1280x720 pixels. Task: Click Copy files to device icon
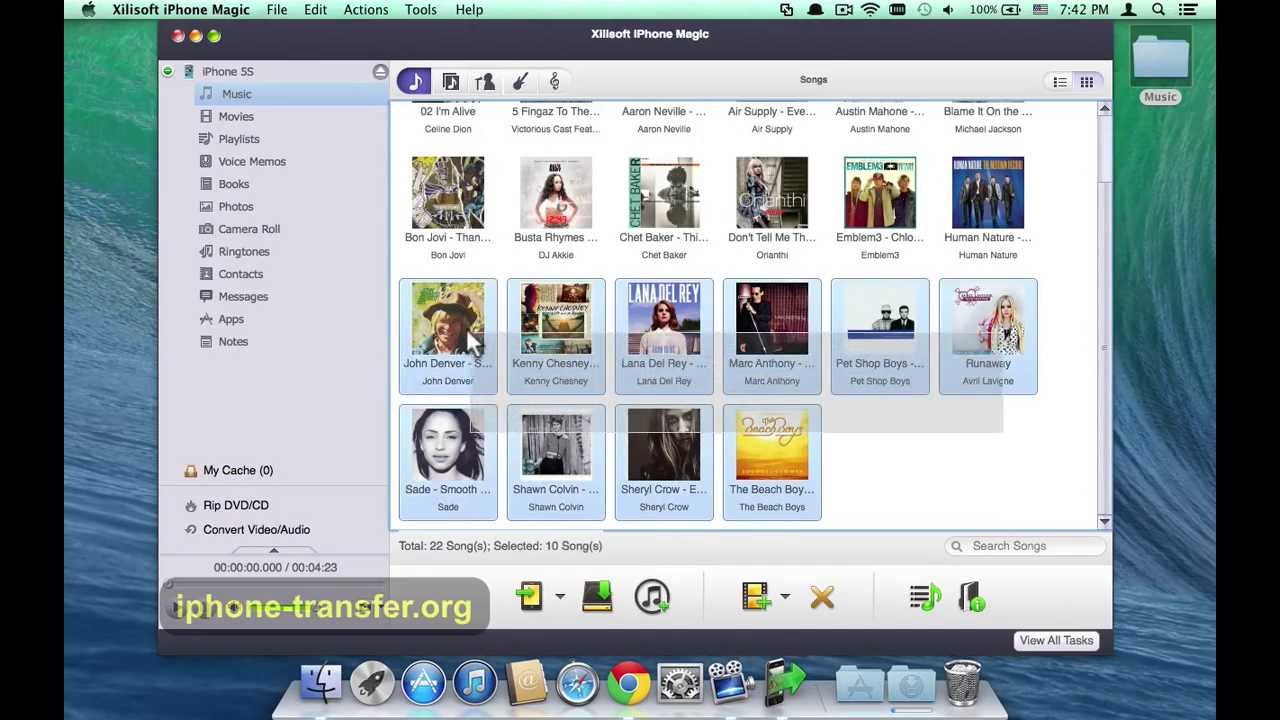point(530,597)
